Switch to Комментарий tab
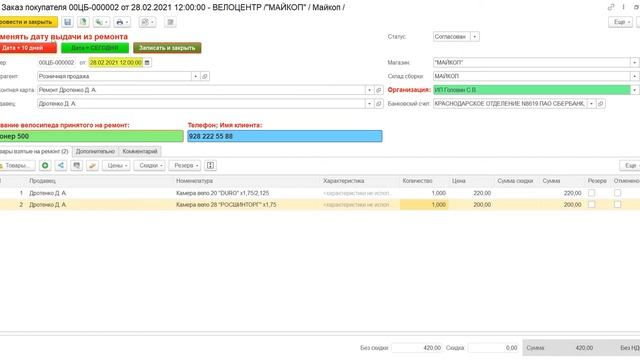This screenshot has width=640, height=360. [140, 151]
